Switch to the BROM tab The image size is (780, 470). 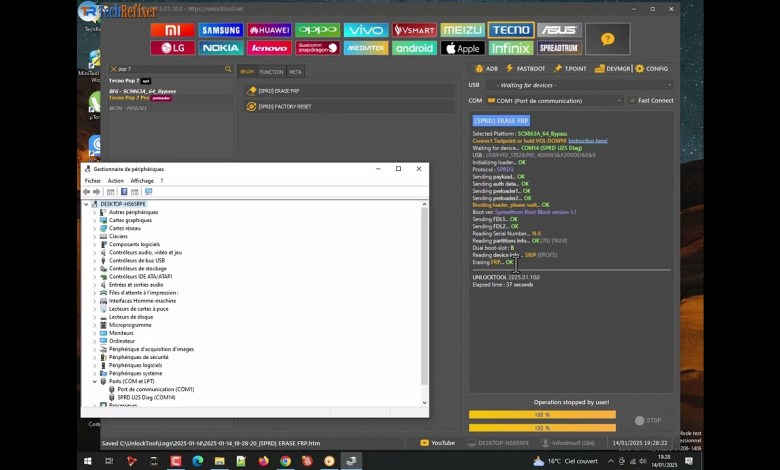(x=247, y=72)
